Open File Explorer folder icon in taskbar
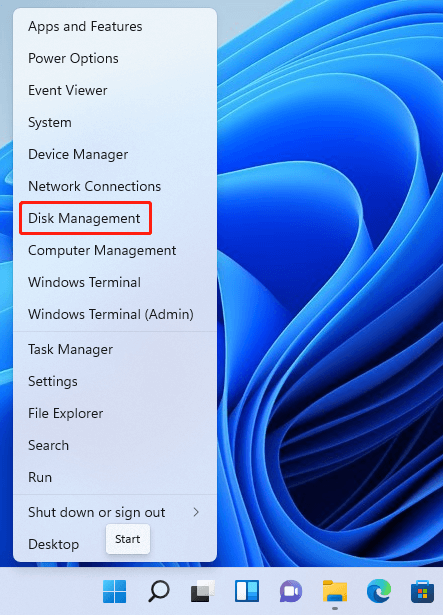Screen dimensions: 443x615 (x=335, y=591)
